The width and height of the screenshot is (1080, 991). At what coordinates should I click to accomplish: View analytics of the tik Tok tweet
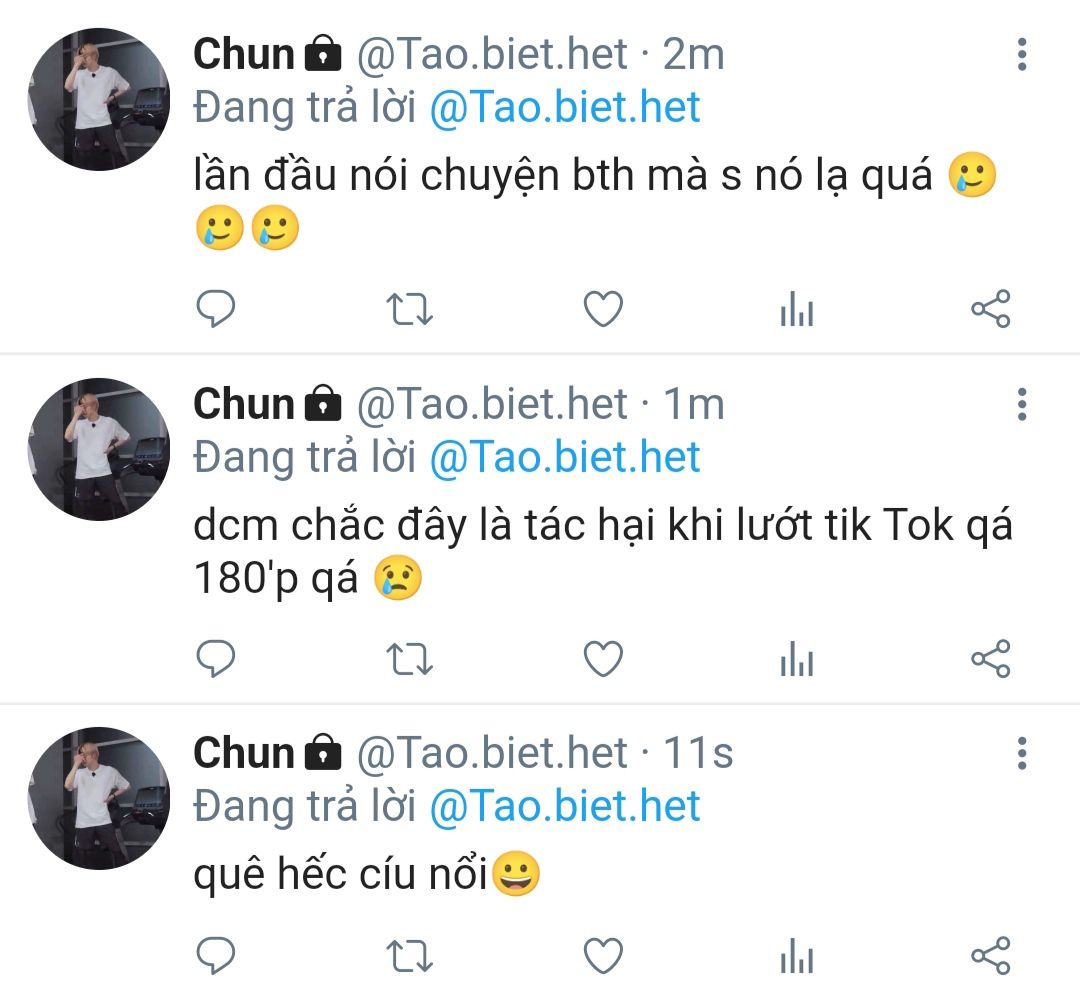[x=797, y=661]
